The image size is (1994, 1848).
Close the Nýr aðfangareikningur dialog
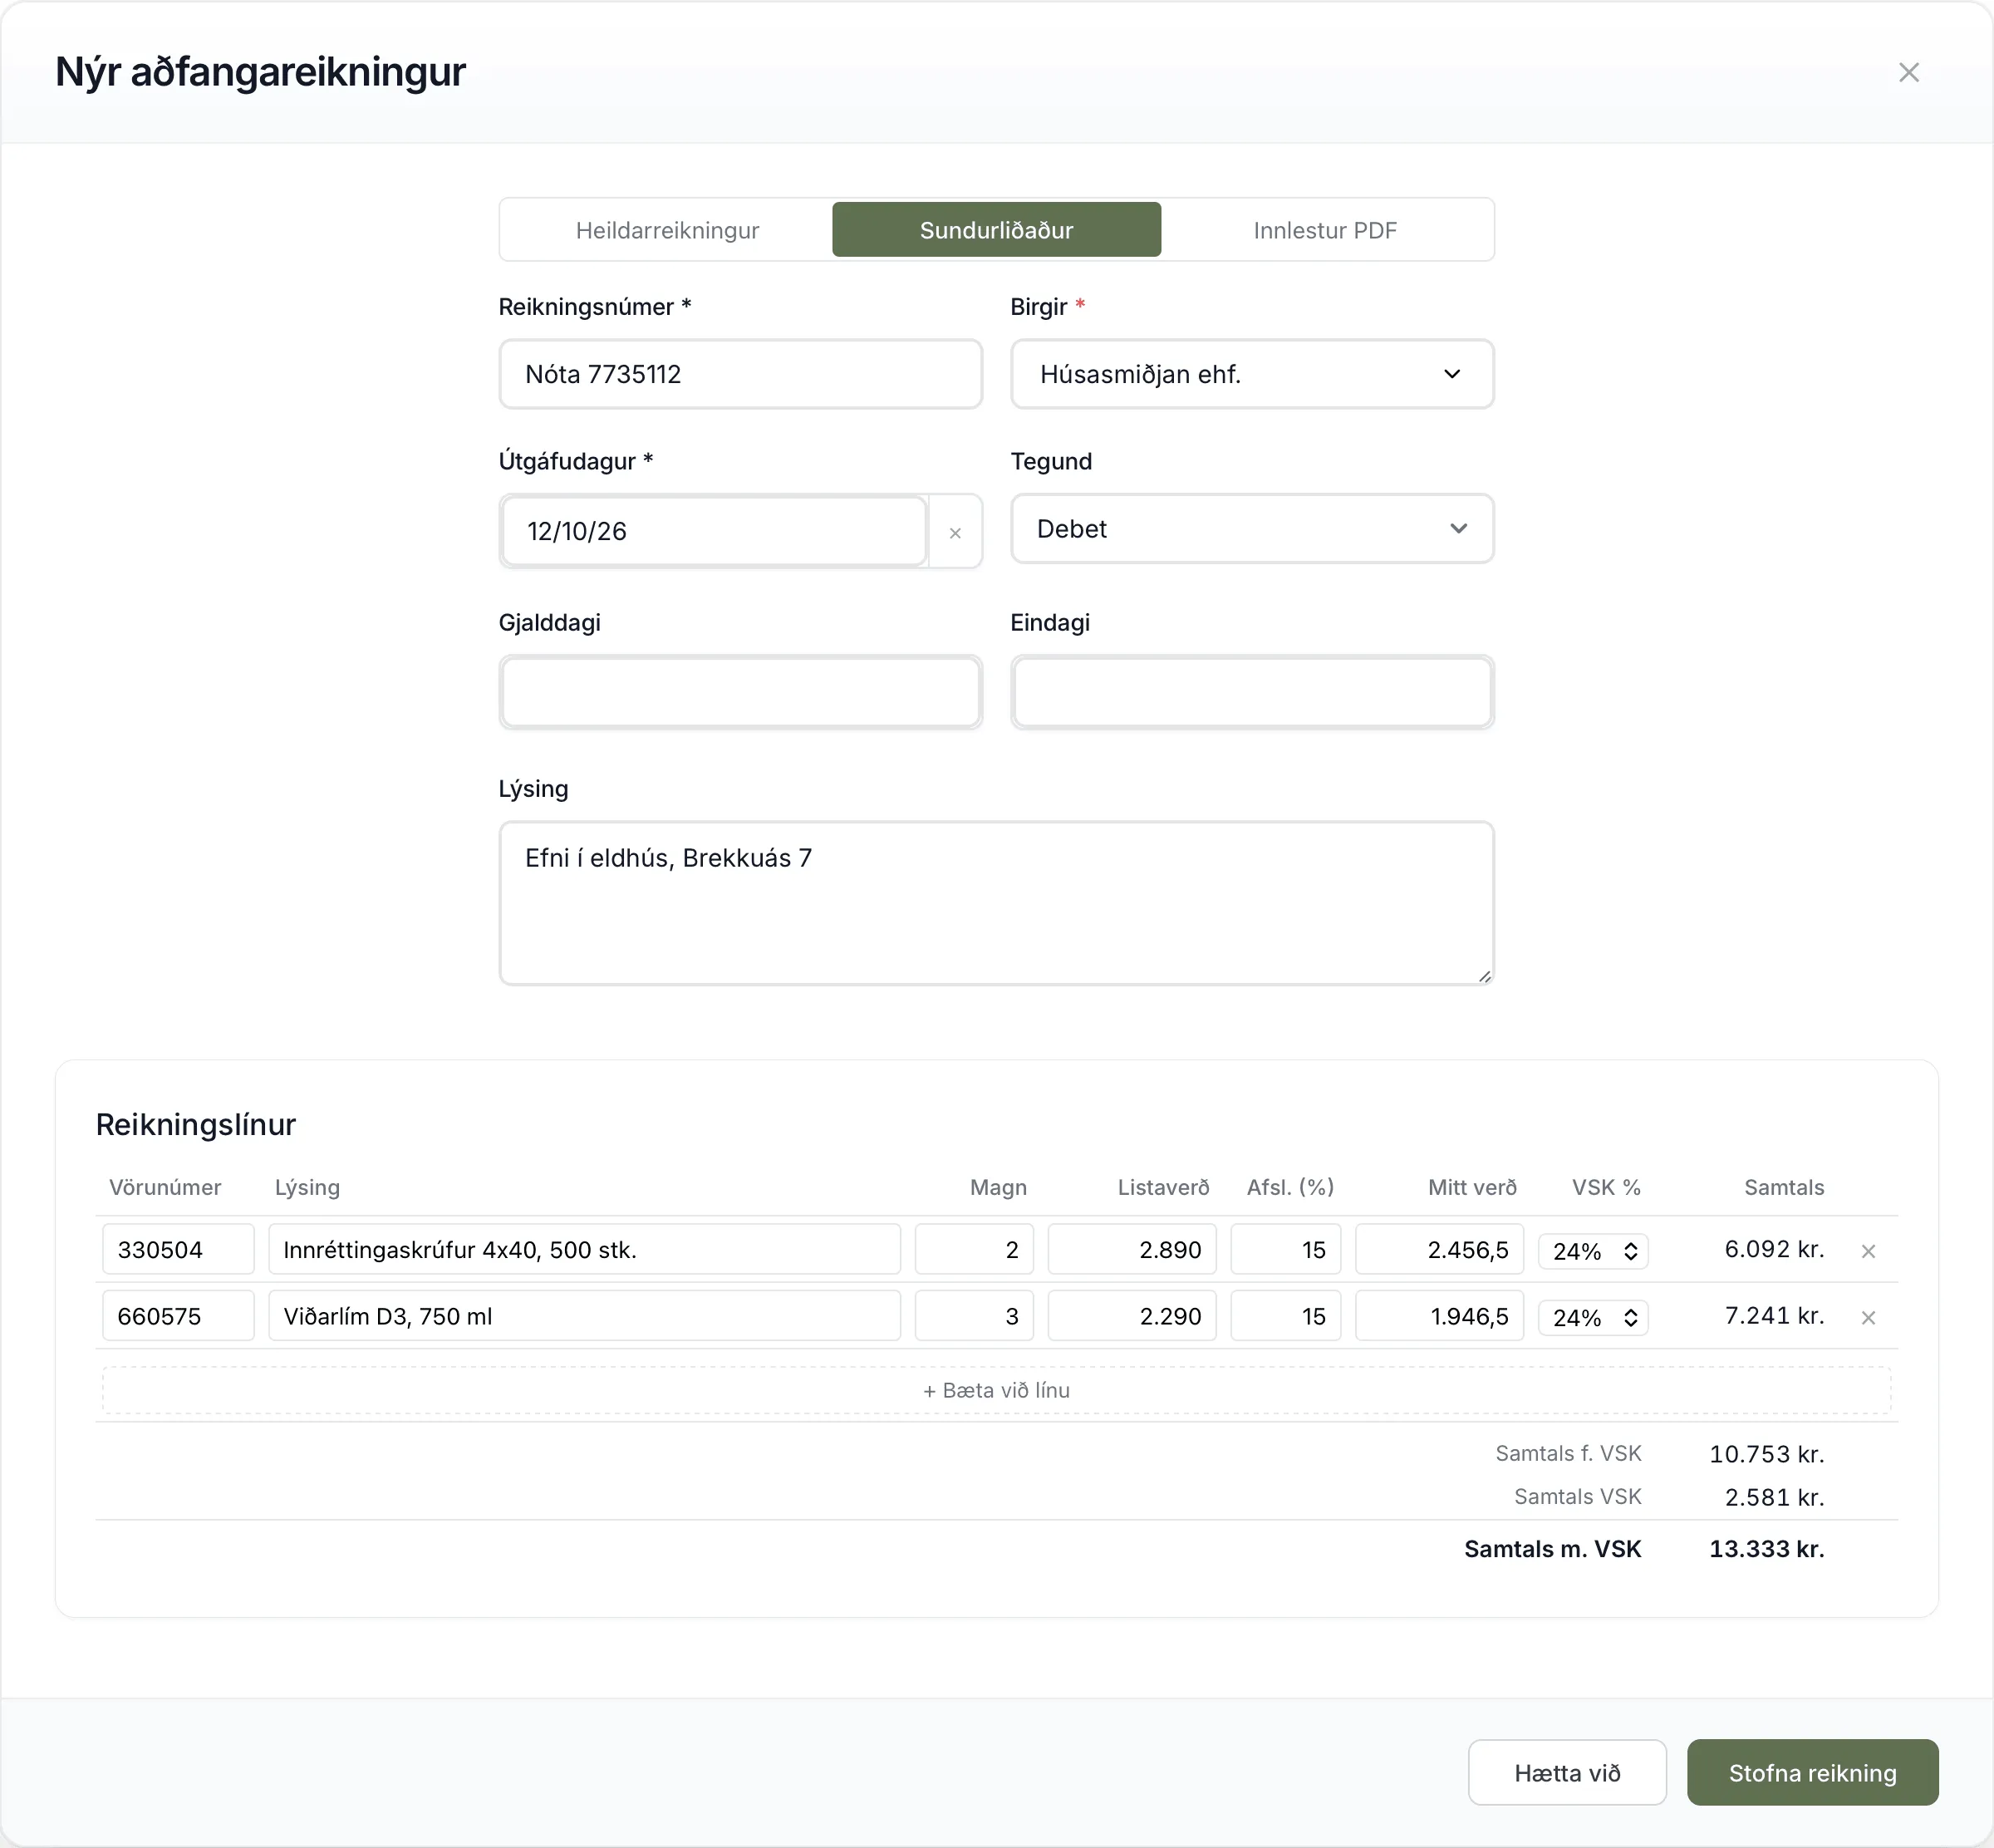click(1908, 72)
